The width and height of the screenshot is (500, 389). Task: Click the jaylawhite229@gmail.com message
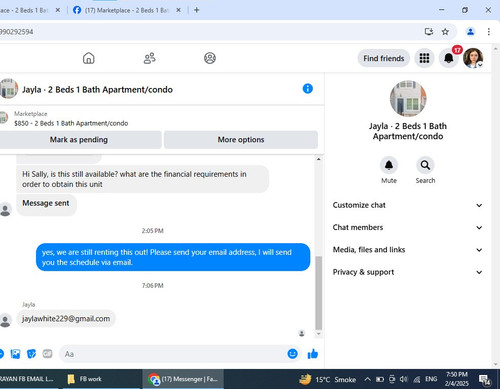coord(66,319)
